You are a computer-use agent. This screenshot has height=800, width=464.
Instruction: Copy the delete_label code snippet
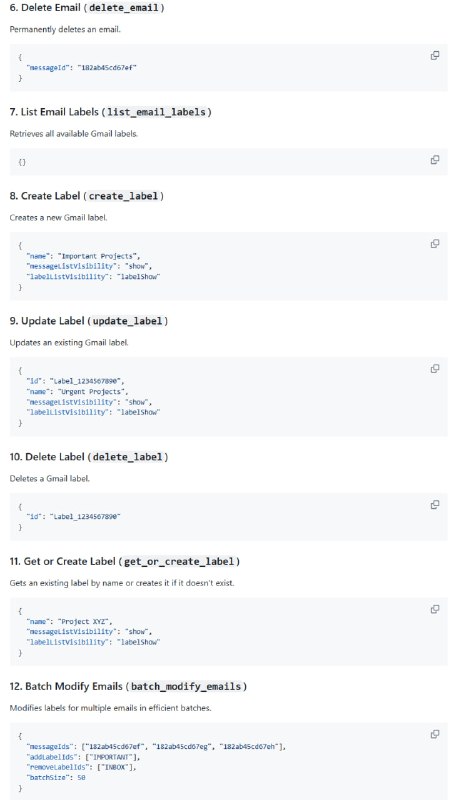435,505
